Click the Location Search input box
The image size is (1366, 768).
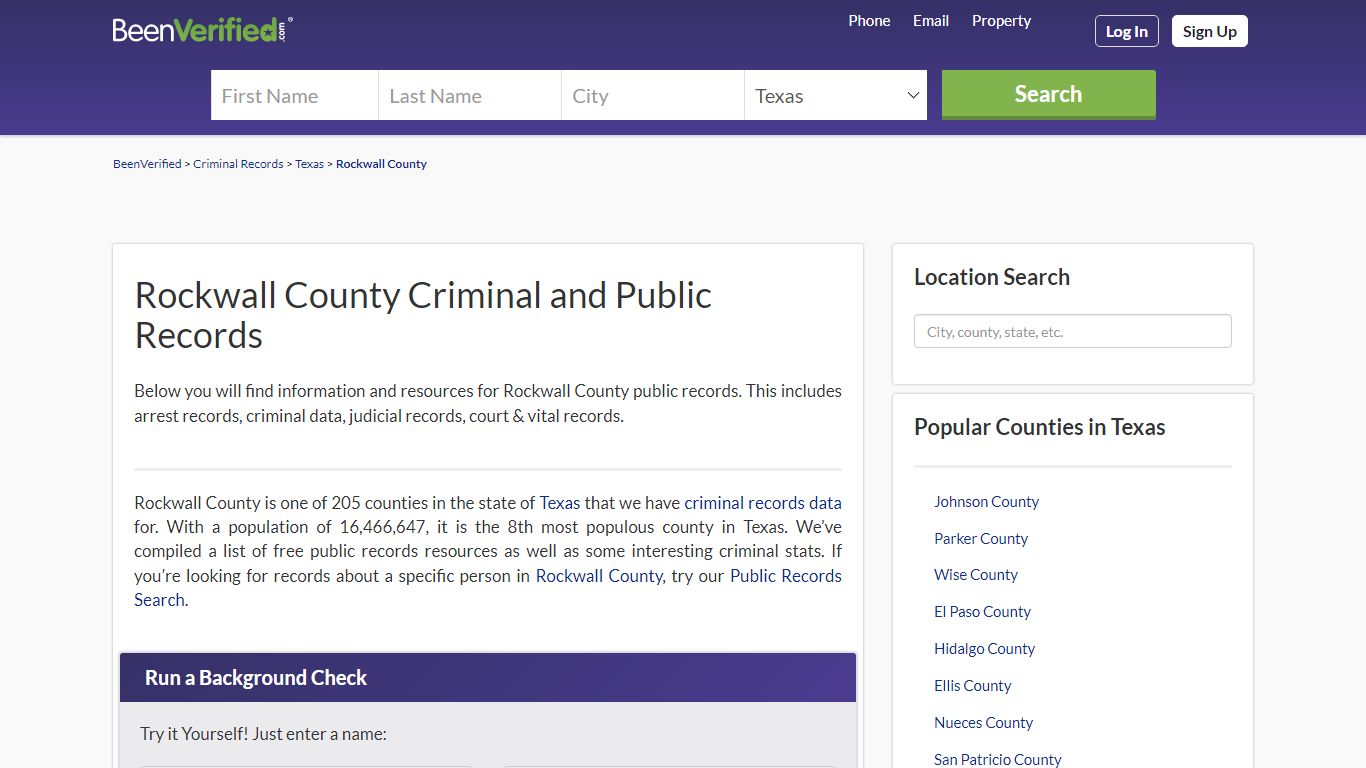pyautogui.click(x=1073, y=332)
